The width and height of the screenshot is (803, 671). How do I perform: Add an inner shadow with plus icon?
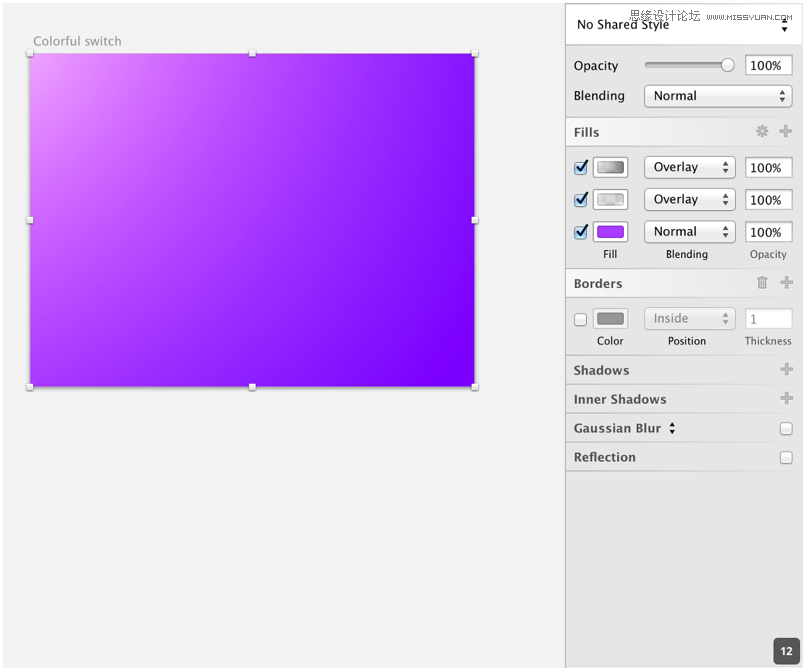click(x=786, y=398)
